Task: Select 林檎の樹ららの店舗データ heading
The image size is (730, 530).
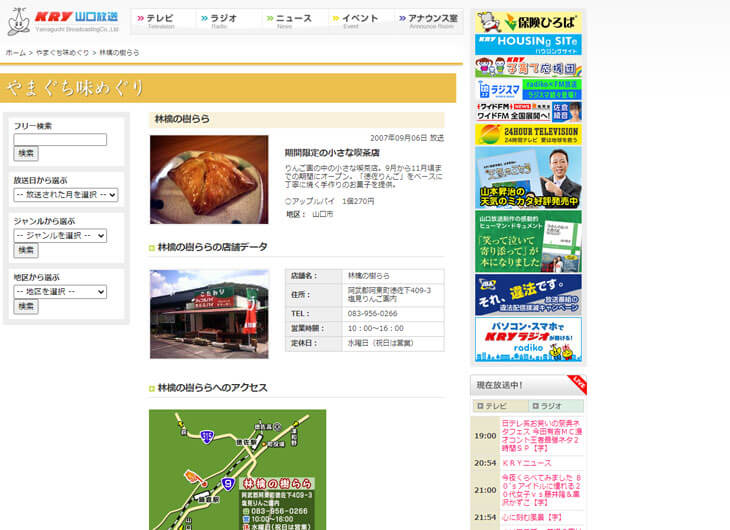Action: 212,247
